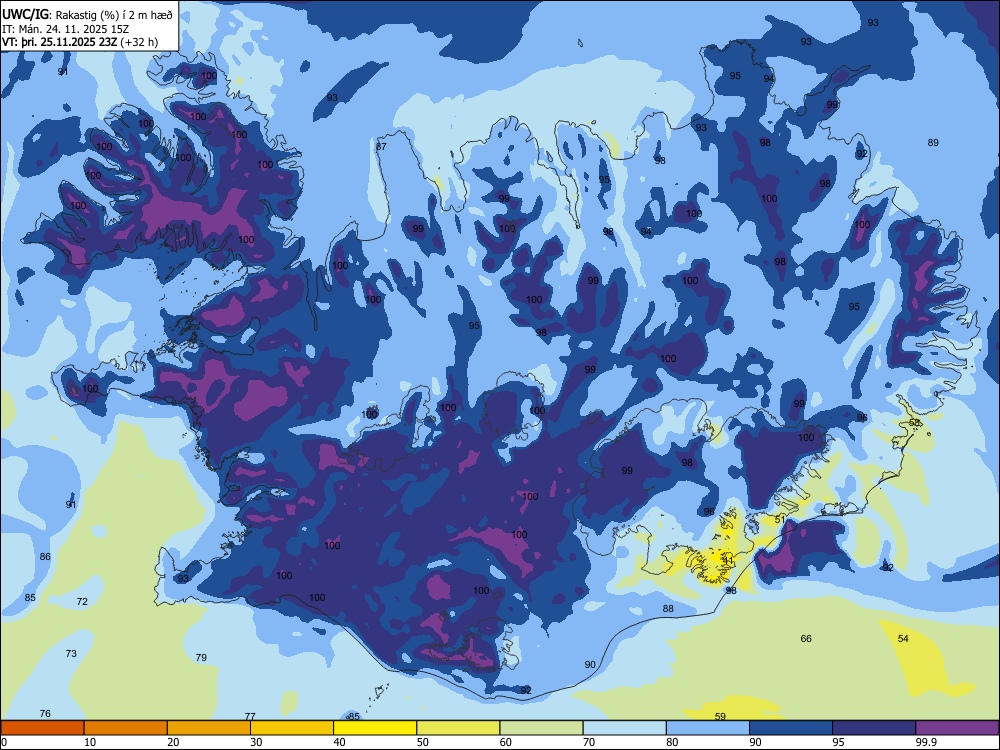Click the light green 60–70 legend swatch
The image size is (1000, 750).
541,728
